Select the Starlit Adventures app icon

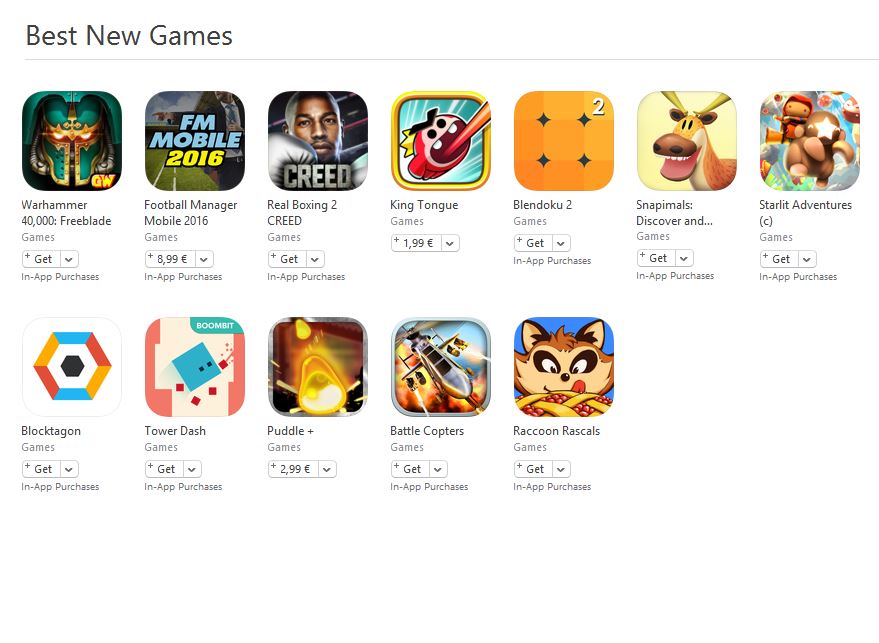pyautogui.click(x=809, y=141)
